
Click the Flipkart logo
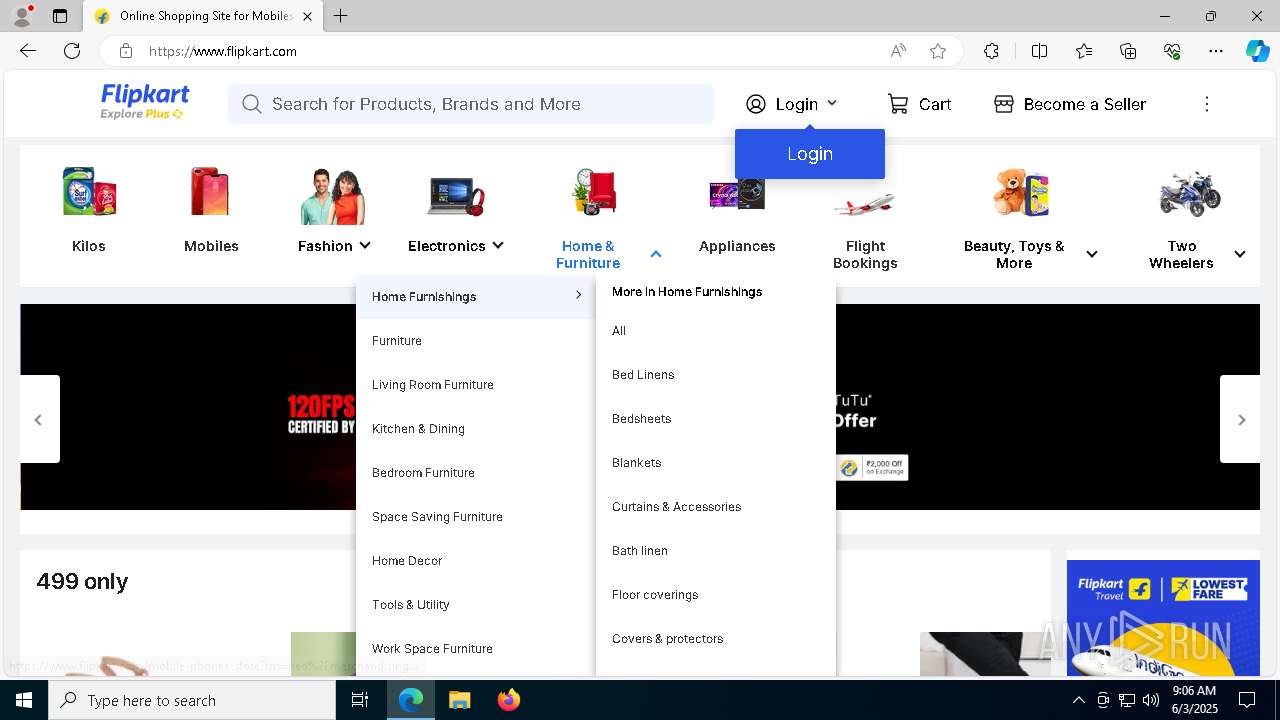(x=145, y=102)
